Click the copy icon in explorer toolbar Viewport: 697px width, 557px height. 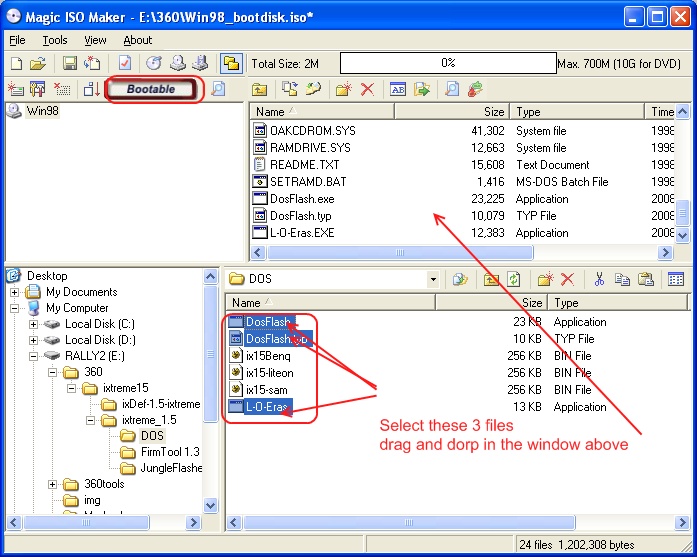[x=622, y=280]
